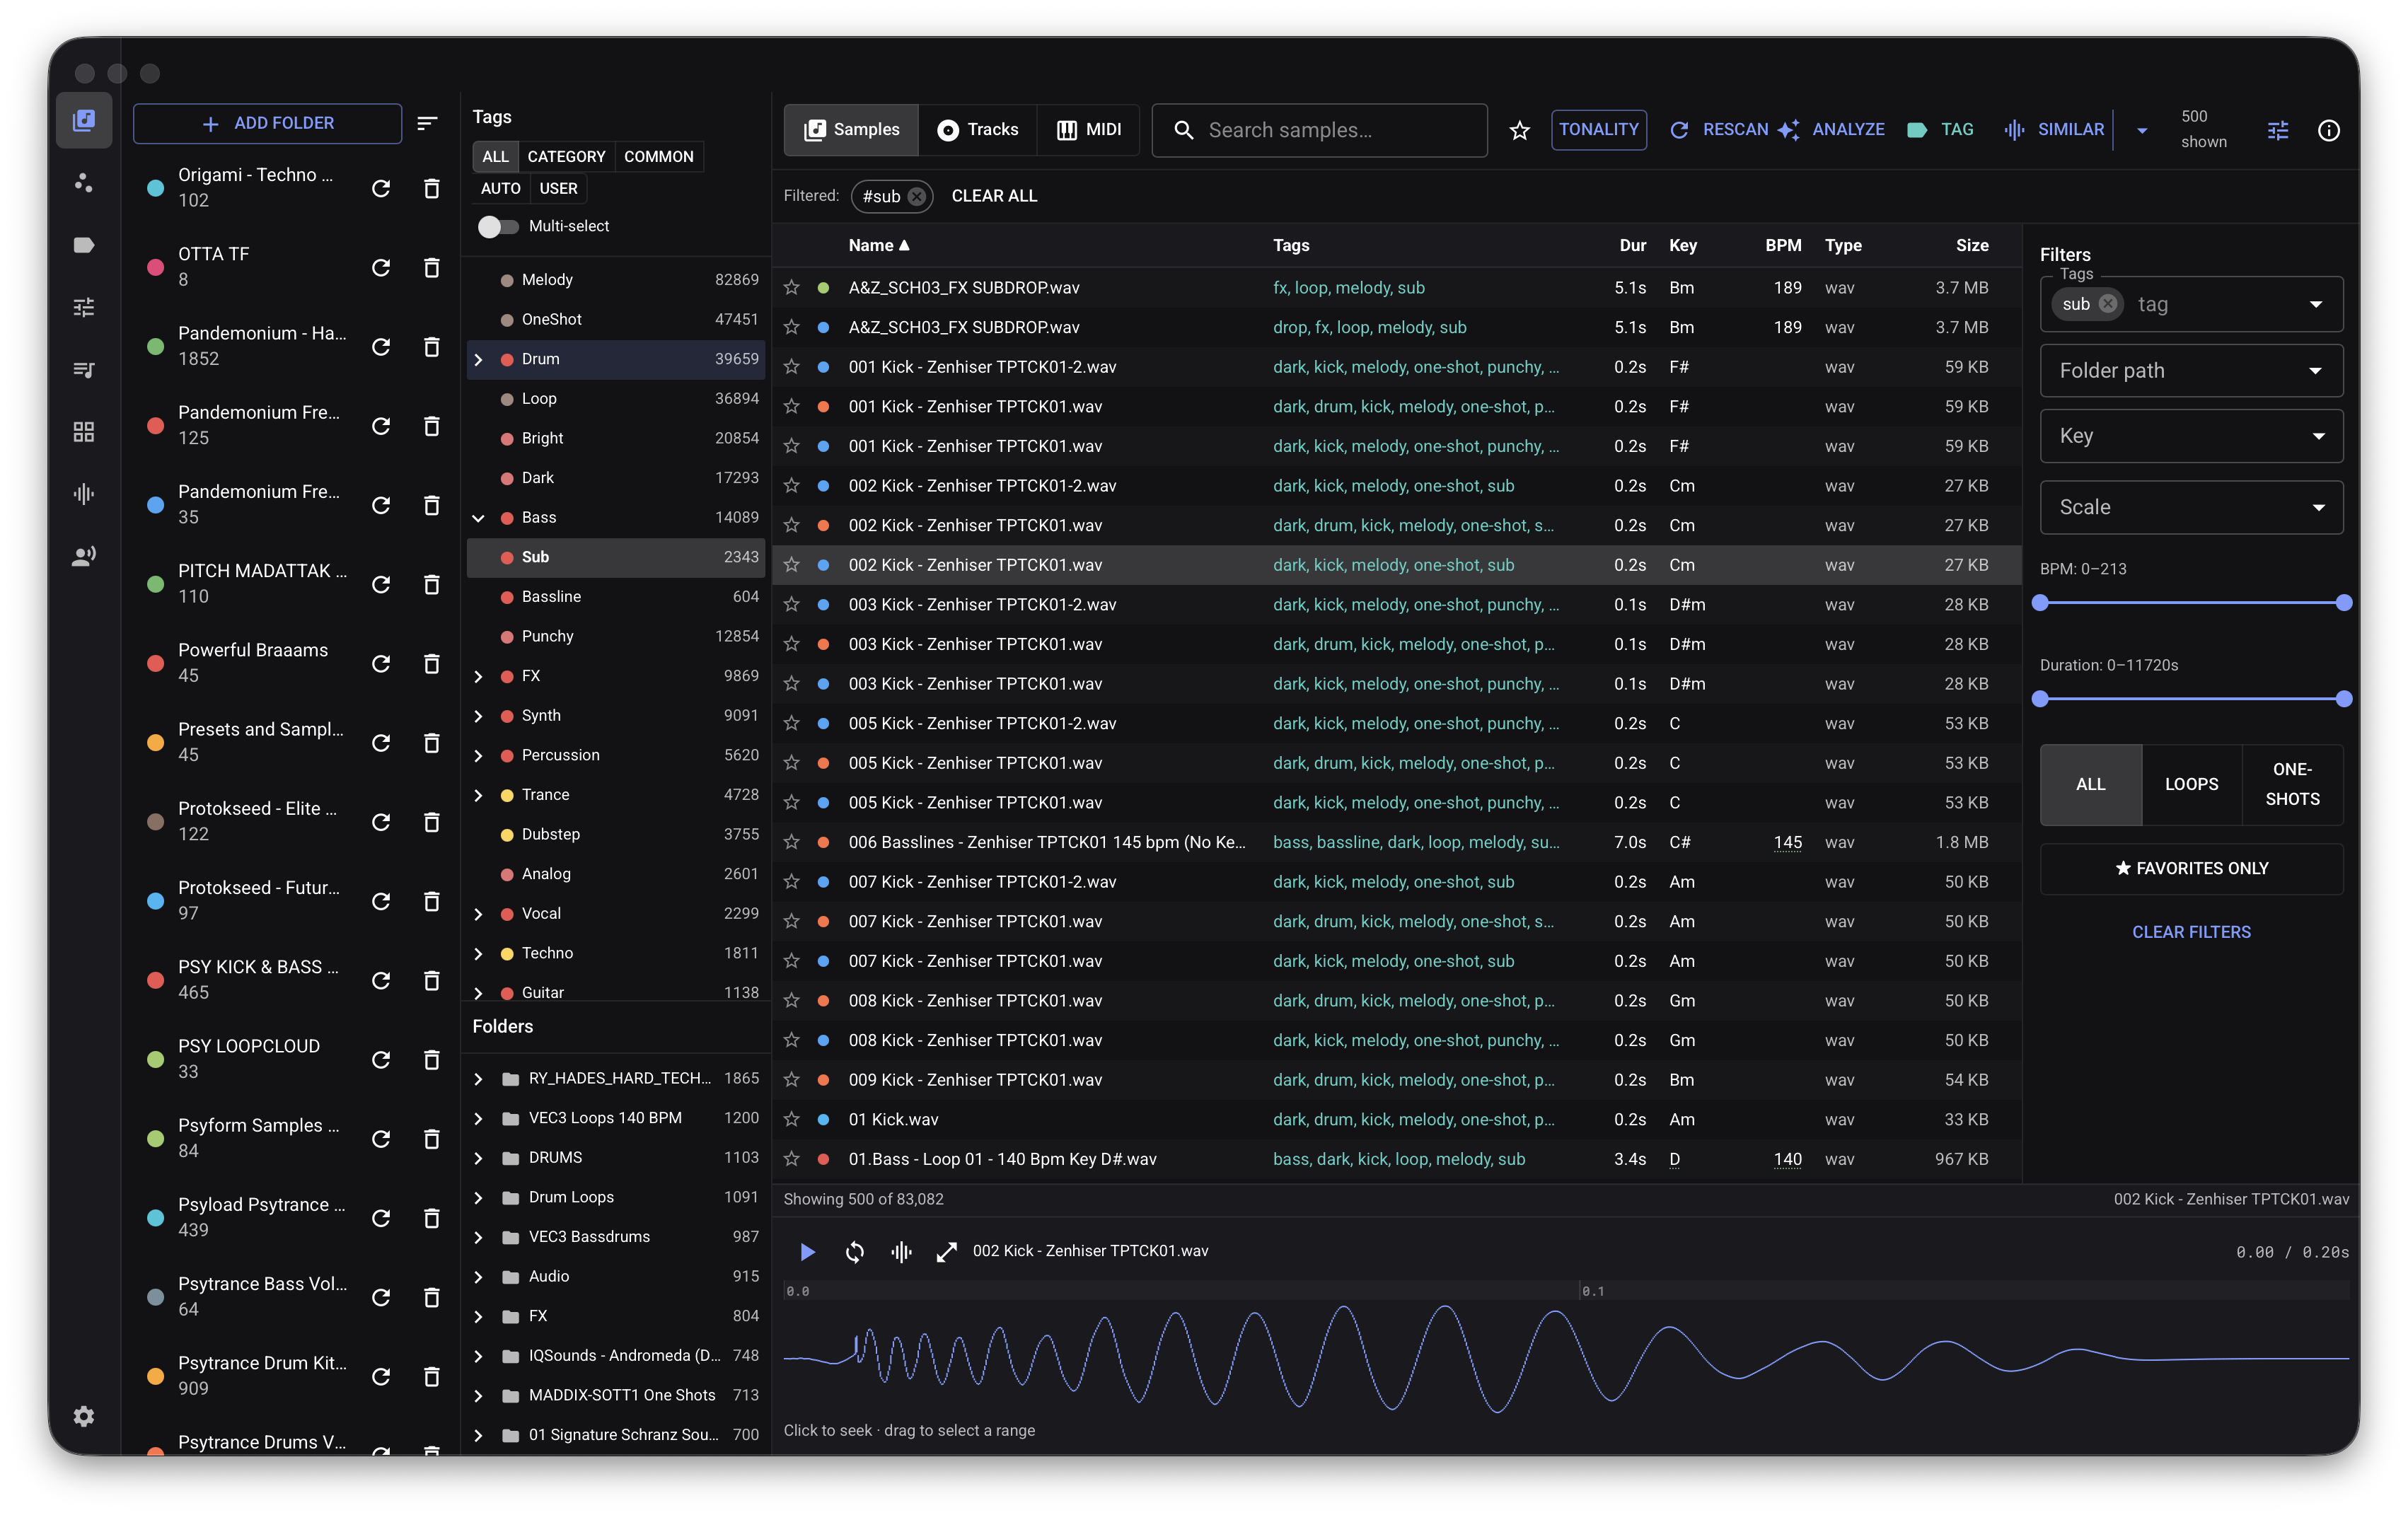Select the User tags tab
The width and height of the screenshot is (2408, 1515).
tap(558, 188)
